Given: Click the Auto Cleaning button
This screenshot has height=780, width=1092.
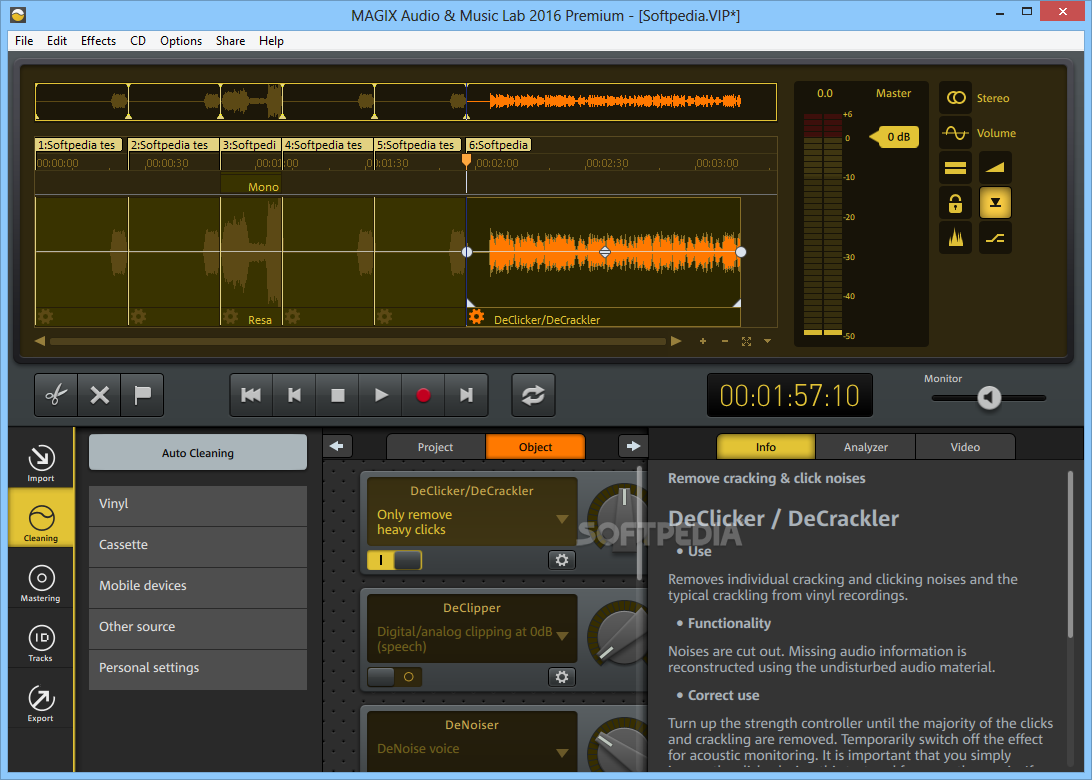Looking at the screenshot, I should [198, 453].
